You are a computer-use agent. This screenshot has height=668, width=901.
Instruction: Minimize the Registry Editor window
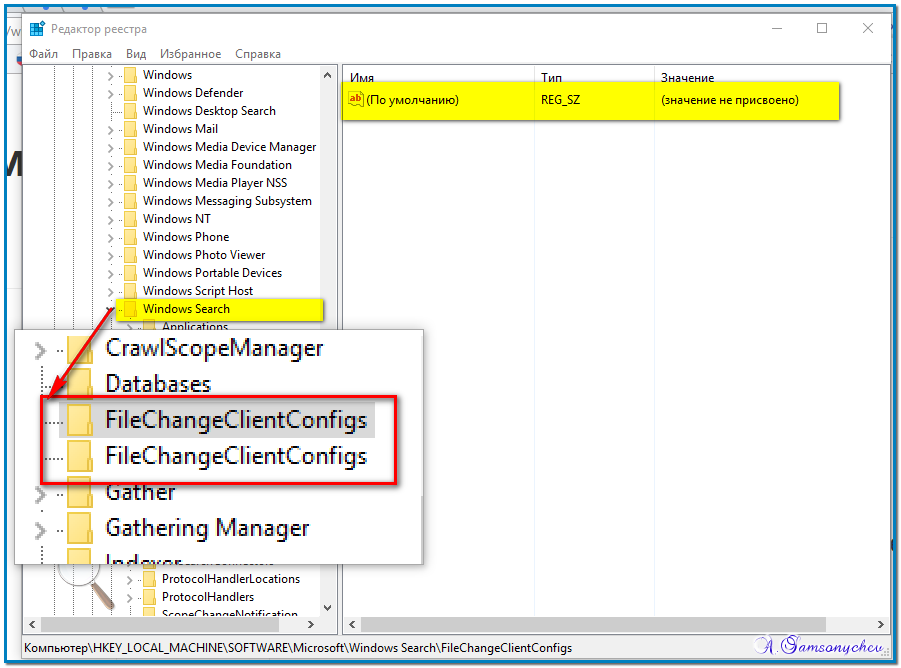tap(777, 28)
